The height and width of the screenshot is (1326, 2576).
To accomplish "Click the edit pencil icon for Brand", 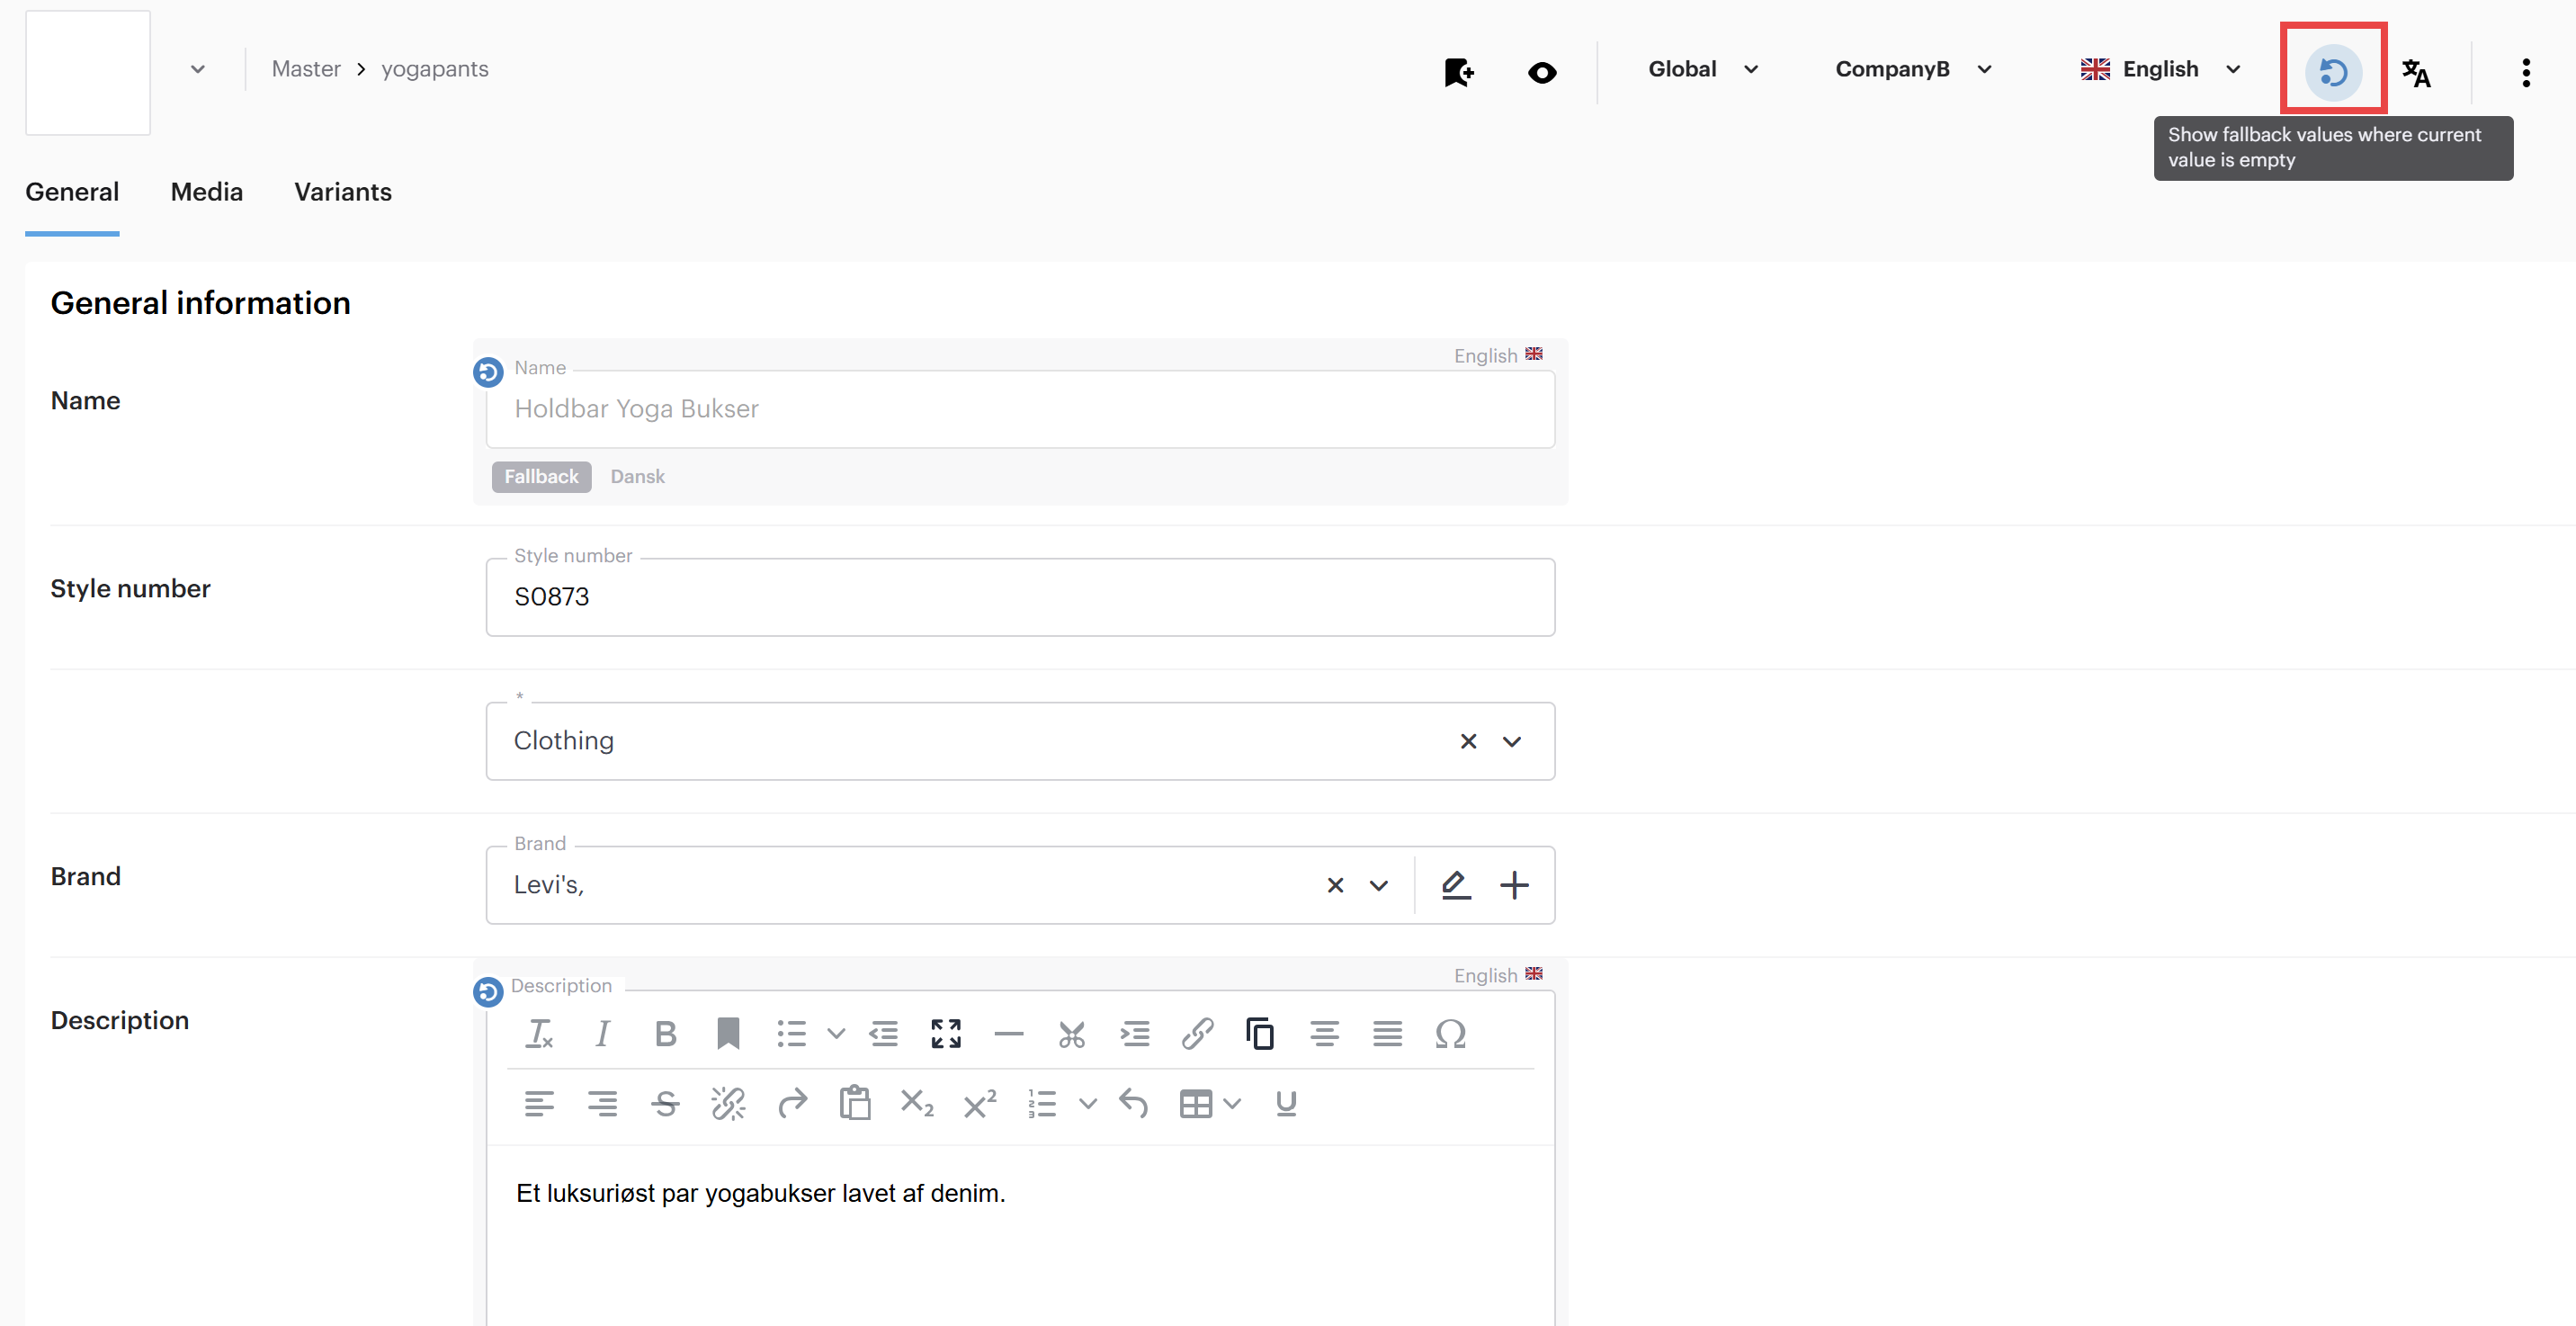I will point(1455,885).
